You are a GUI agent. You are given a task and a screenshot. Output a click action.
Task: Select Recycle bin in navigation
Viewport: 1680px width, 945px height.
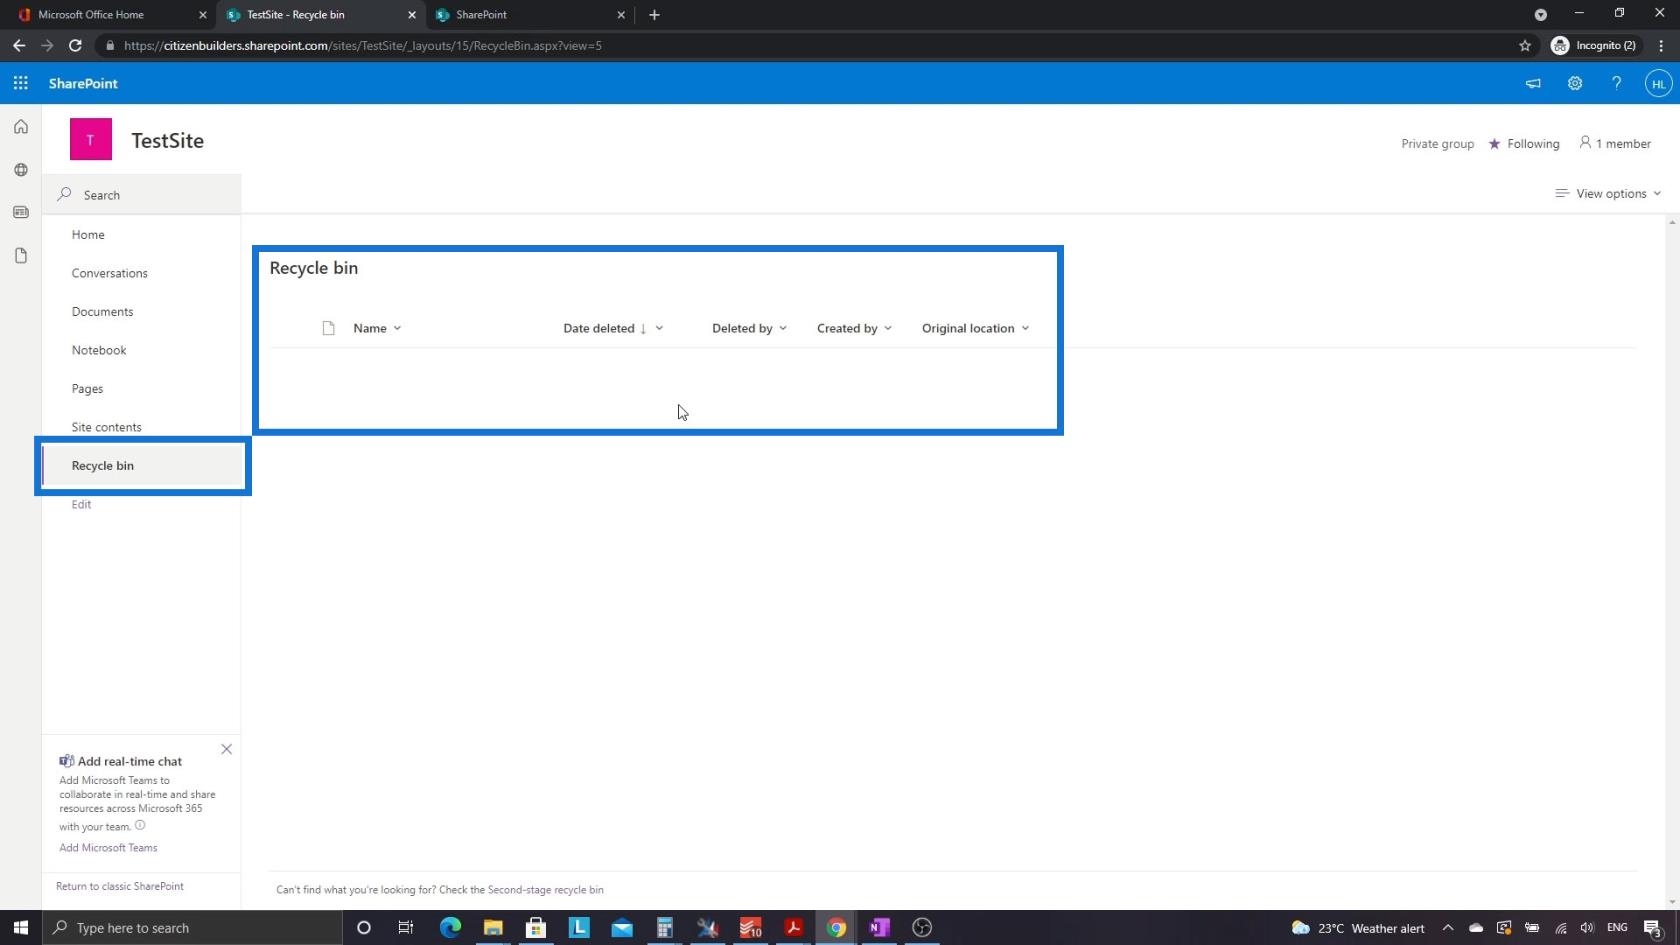(143, 466)
